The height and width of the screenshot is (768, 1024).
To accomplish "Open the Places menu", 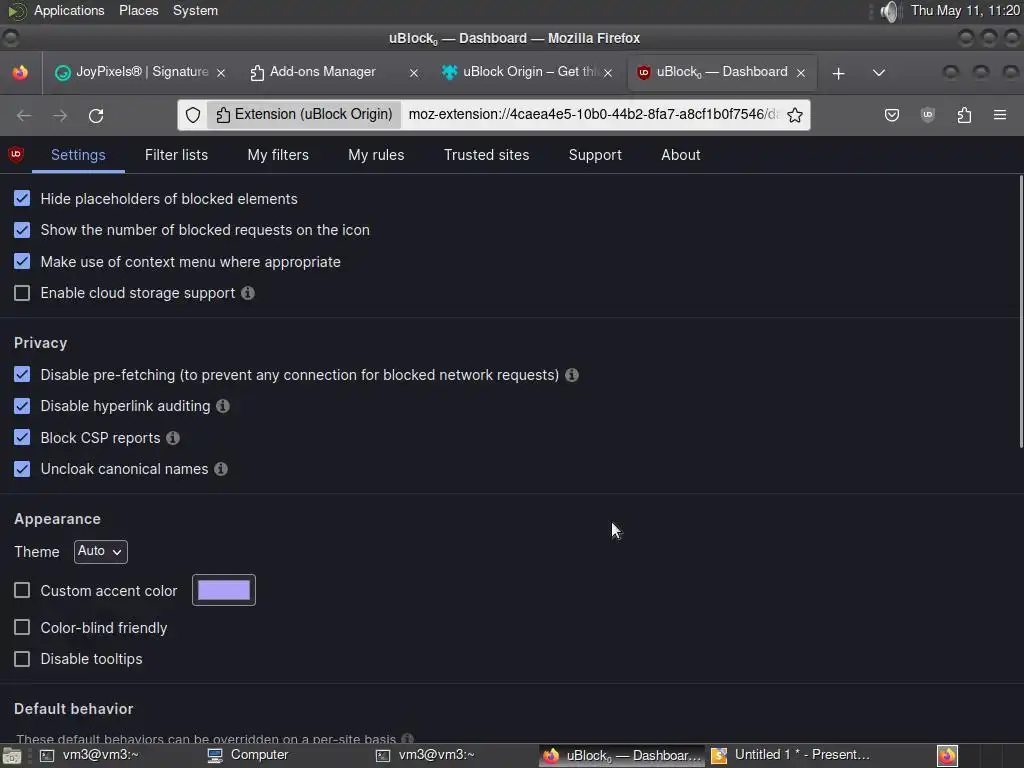I will pos(138,10).
